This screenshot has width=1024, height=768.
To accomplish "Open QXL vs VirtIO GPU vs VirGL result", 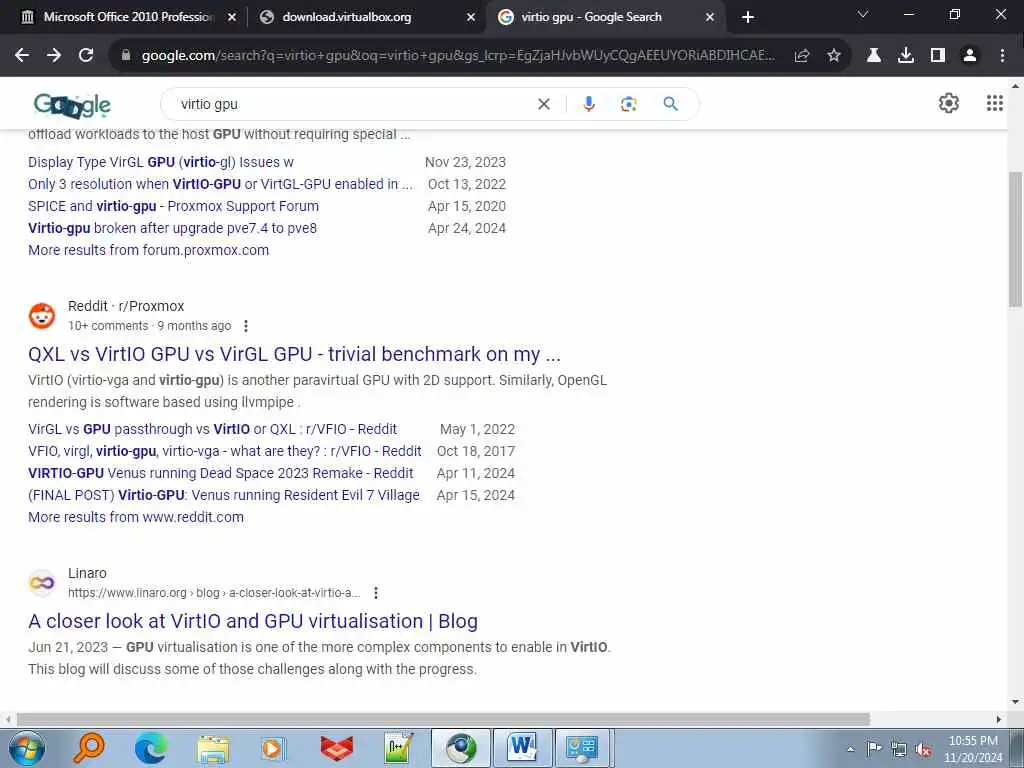I will click(x=294, y=354).
